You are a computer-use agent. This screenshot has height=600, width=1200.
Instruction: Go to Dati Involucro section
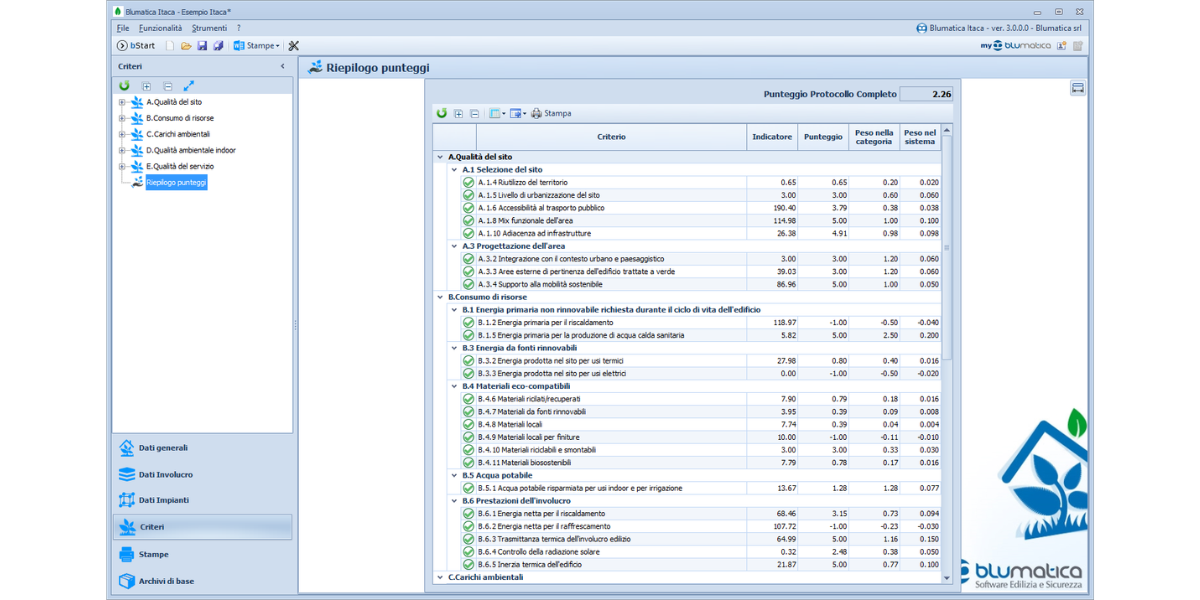click(x=165, y=475)
